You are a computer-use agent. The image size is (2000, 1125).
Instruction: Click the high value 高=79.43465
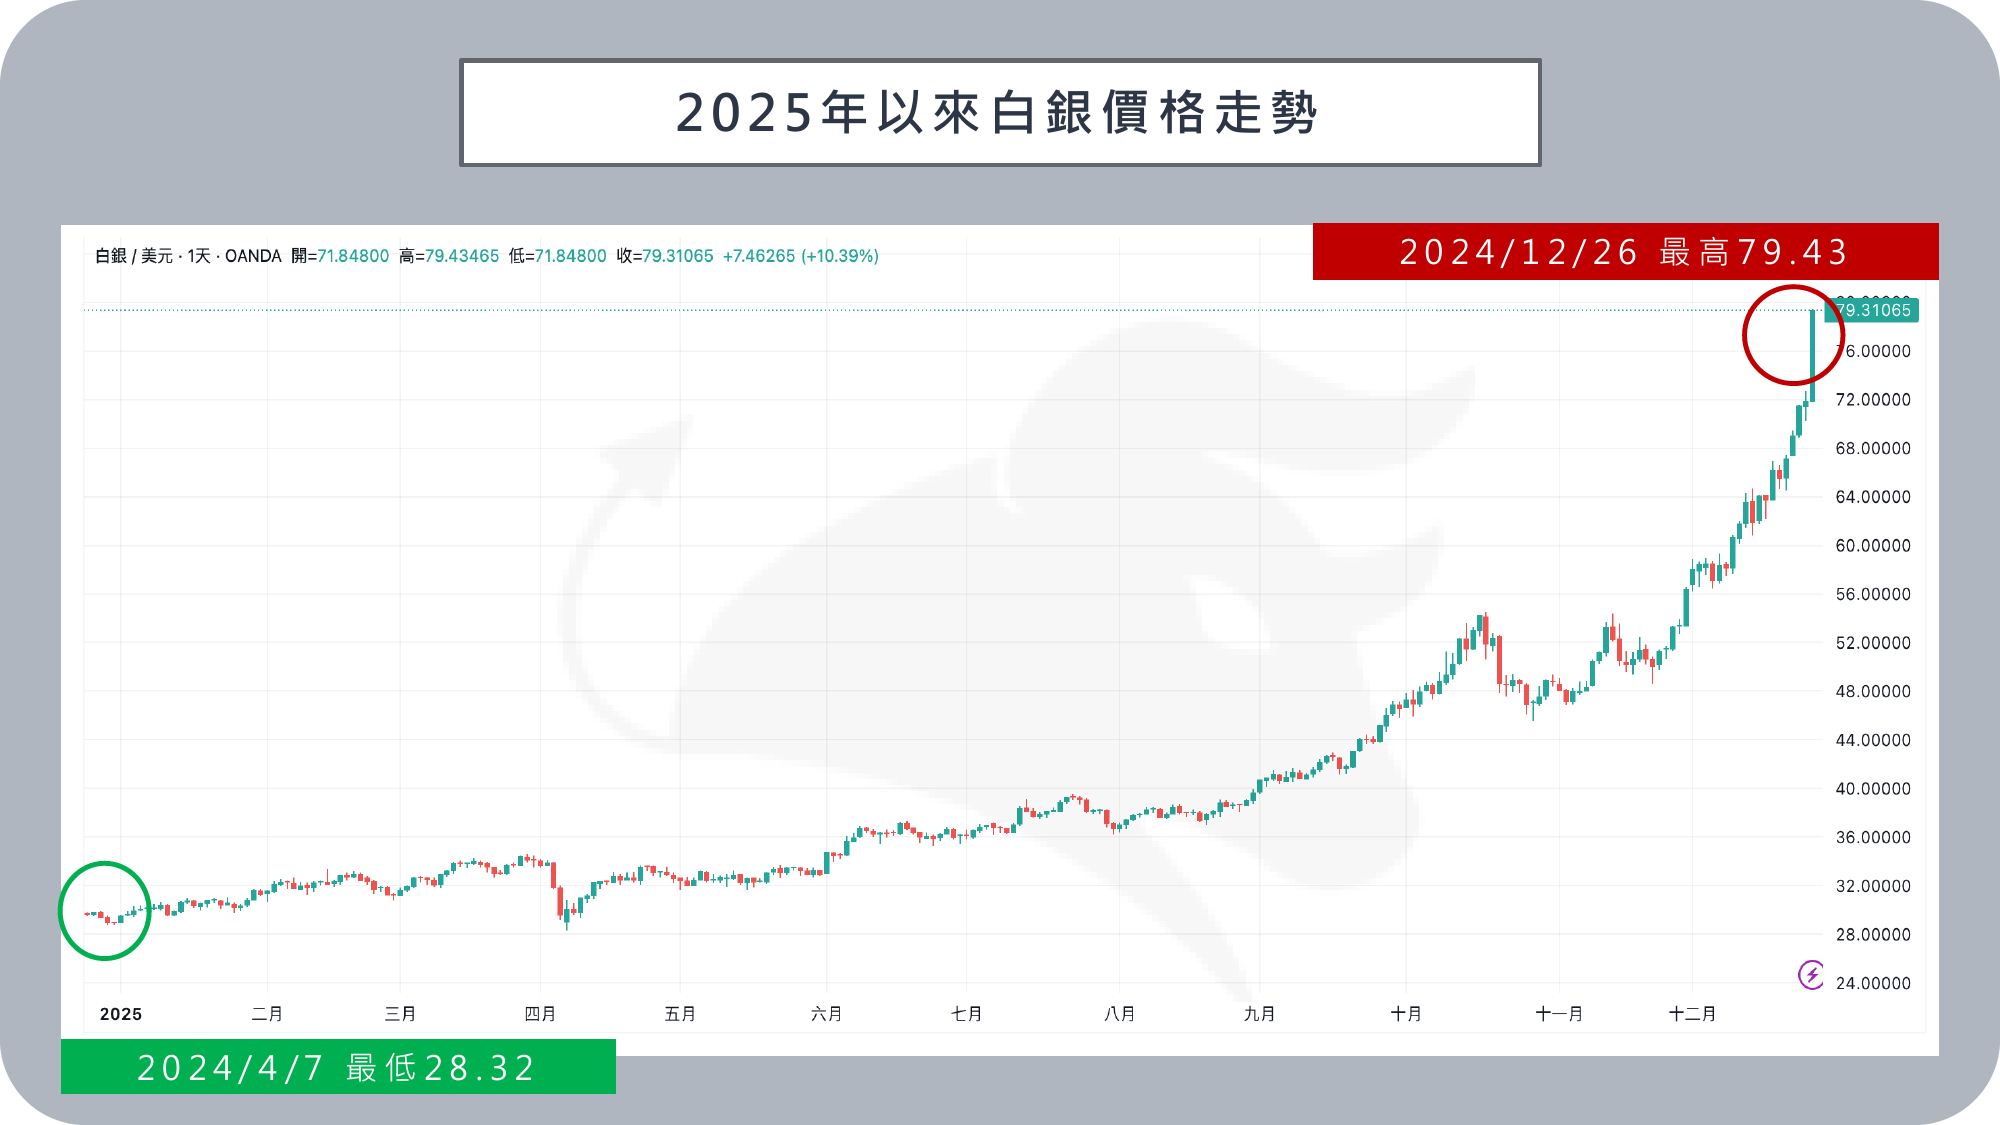pyautogui.click(x=449, y=256)
